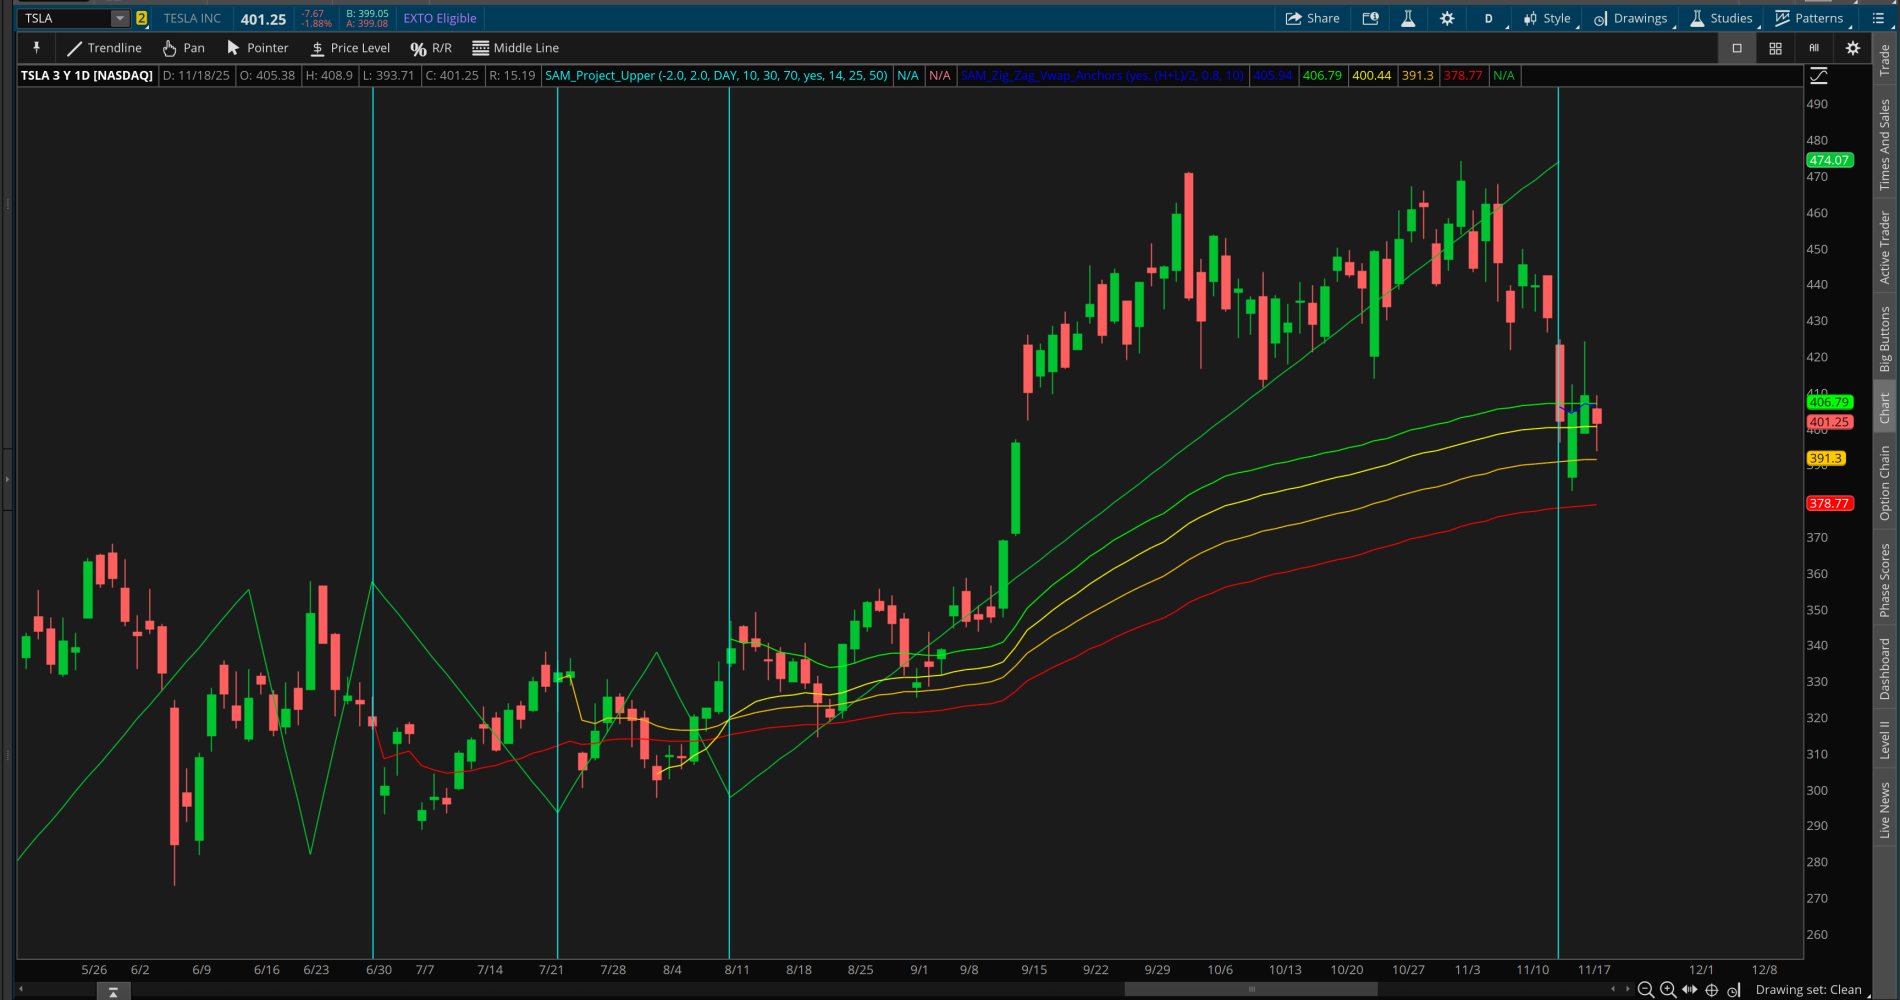Choose the Pointer cursor tool
Screen dimensions: 1900x1000
(x=257, y=48)
